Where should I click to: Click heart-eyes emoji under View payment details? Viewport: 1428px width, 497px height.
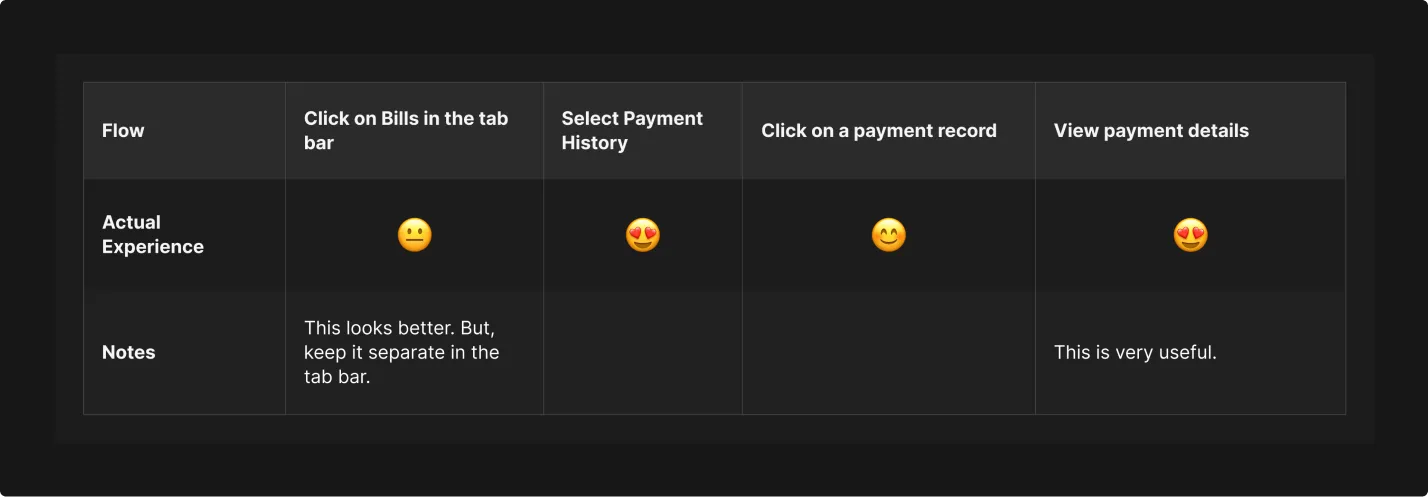click(1190, 236)
